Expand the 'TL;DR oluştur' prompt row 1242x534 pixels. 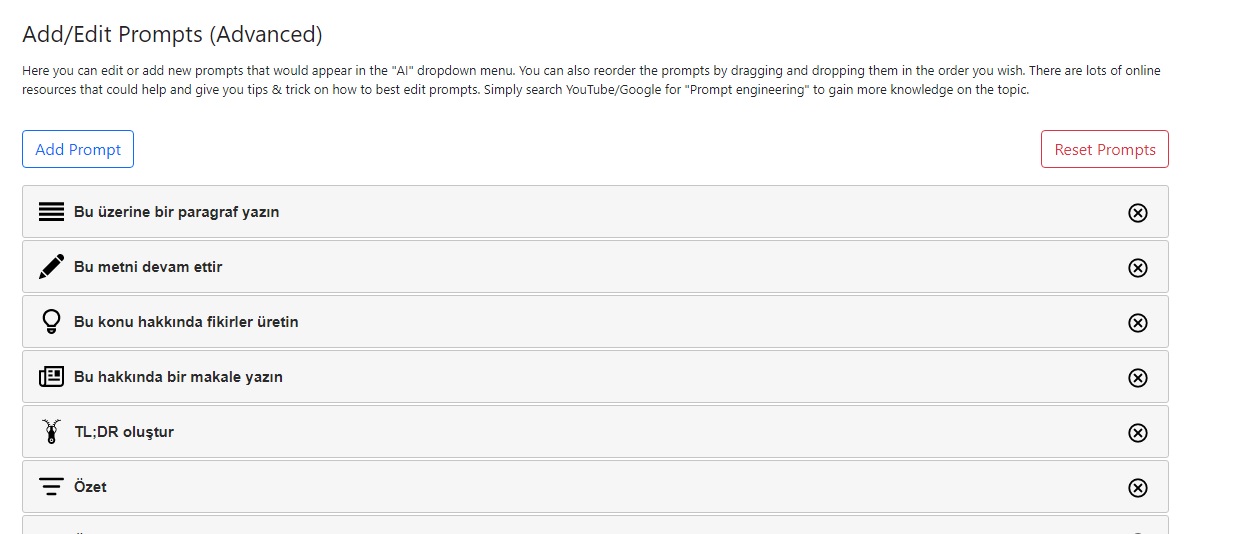click(595, 432)
